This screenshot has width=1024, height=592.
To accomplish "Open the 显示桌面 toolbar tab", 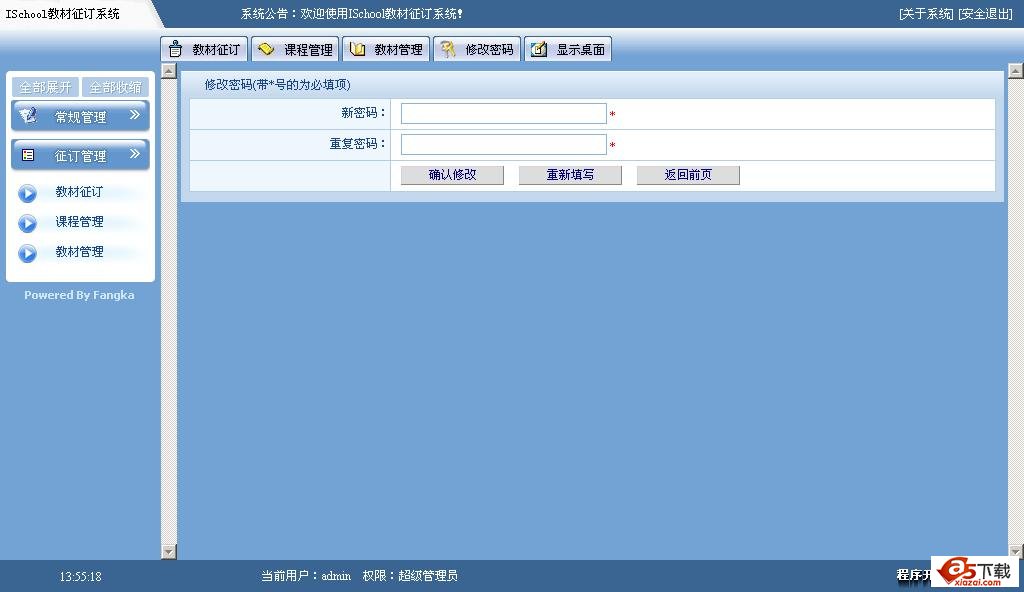I will coord(568,49).
